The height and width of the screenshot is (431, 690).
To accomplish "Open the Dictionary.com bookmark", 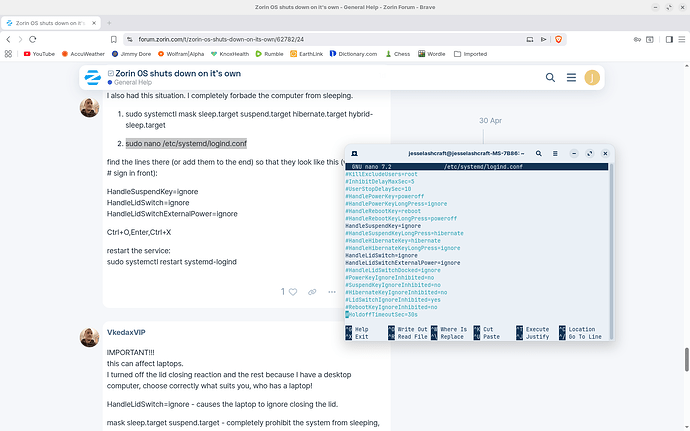I will [353, 54].
